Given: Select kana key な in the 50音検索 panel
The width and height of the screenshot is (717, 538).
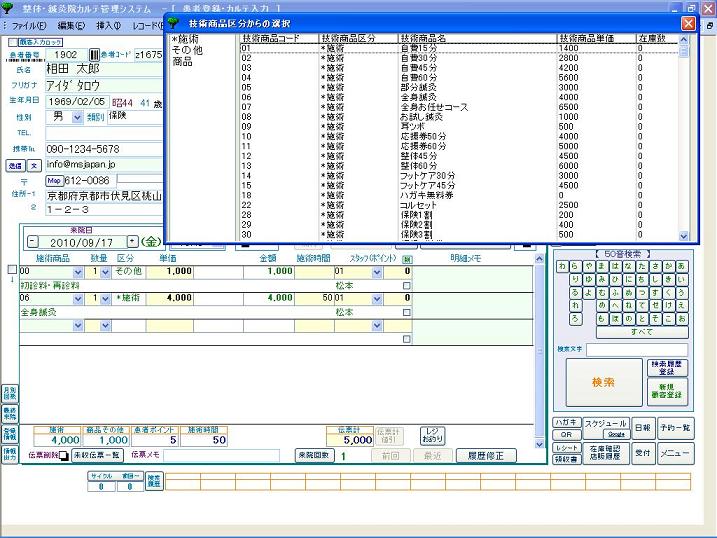Looking at the screenshot, I should (629, 266).
